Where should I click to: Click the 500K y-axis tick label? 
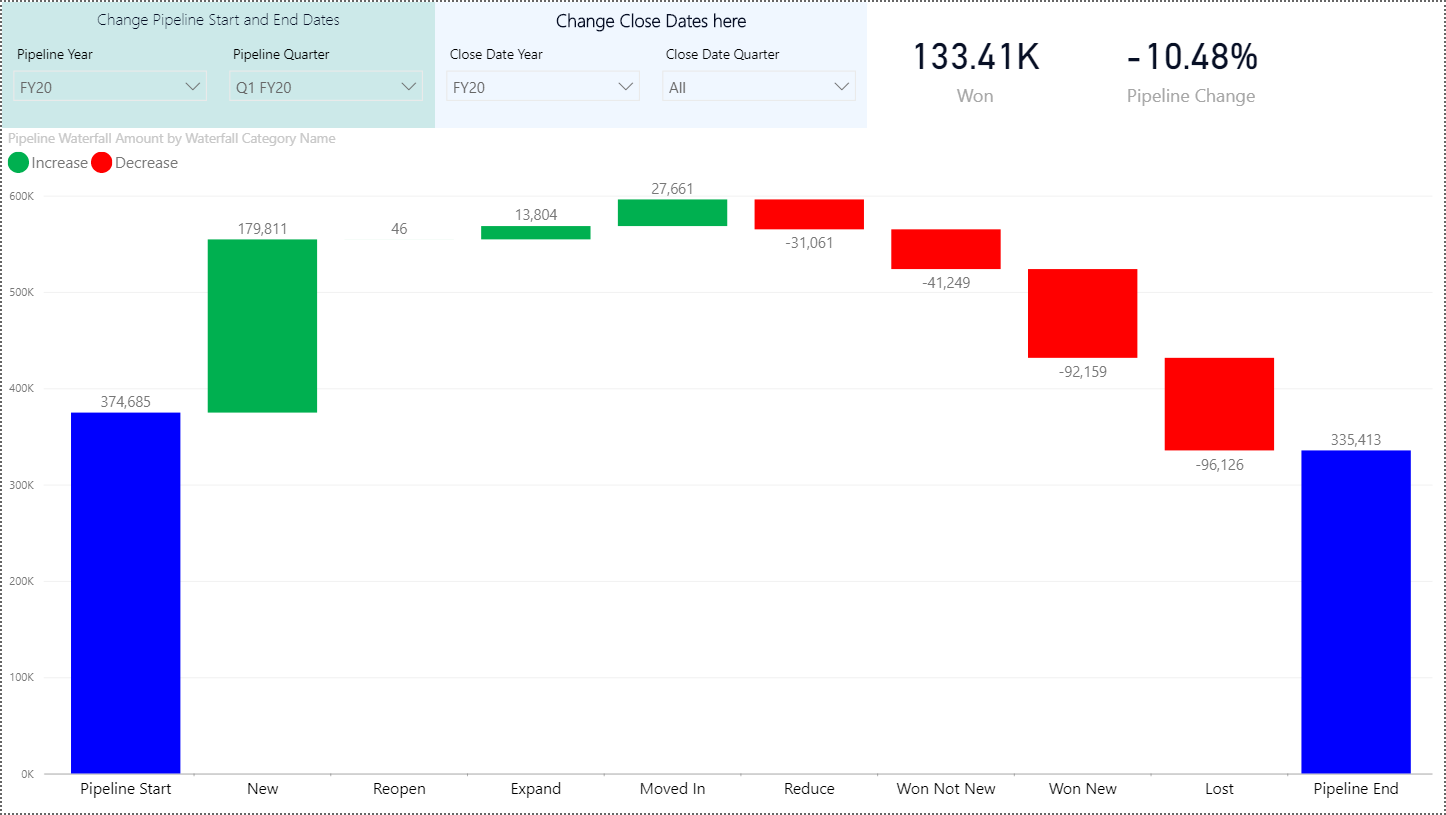coord(22,292)
